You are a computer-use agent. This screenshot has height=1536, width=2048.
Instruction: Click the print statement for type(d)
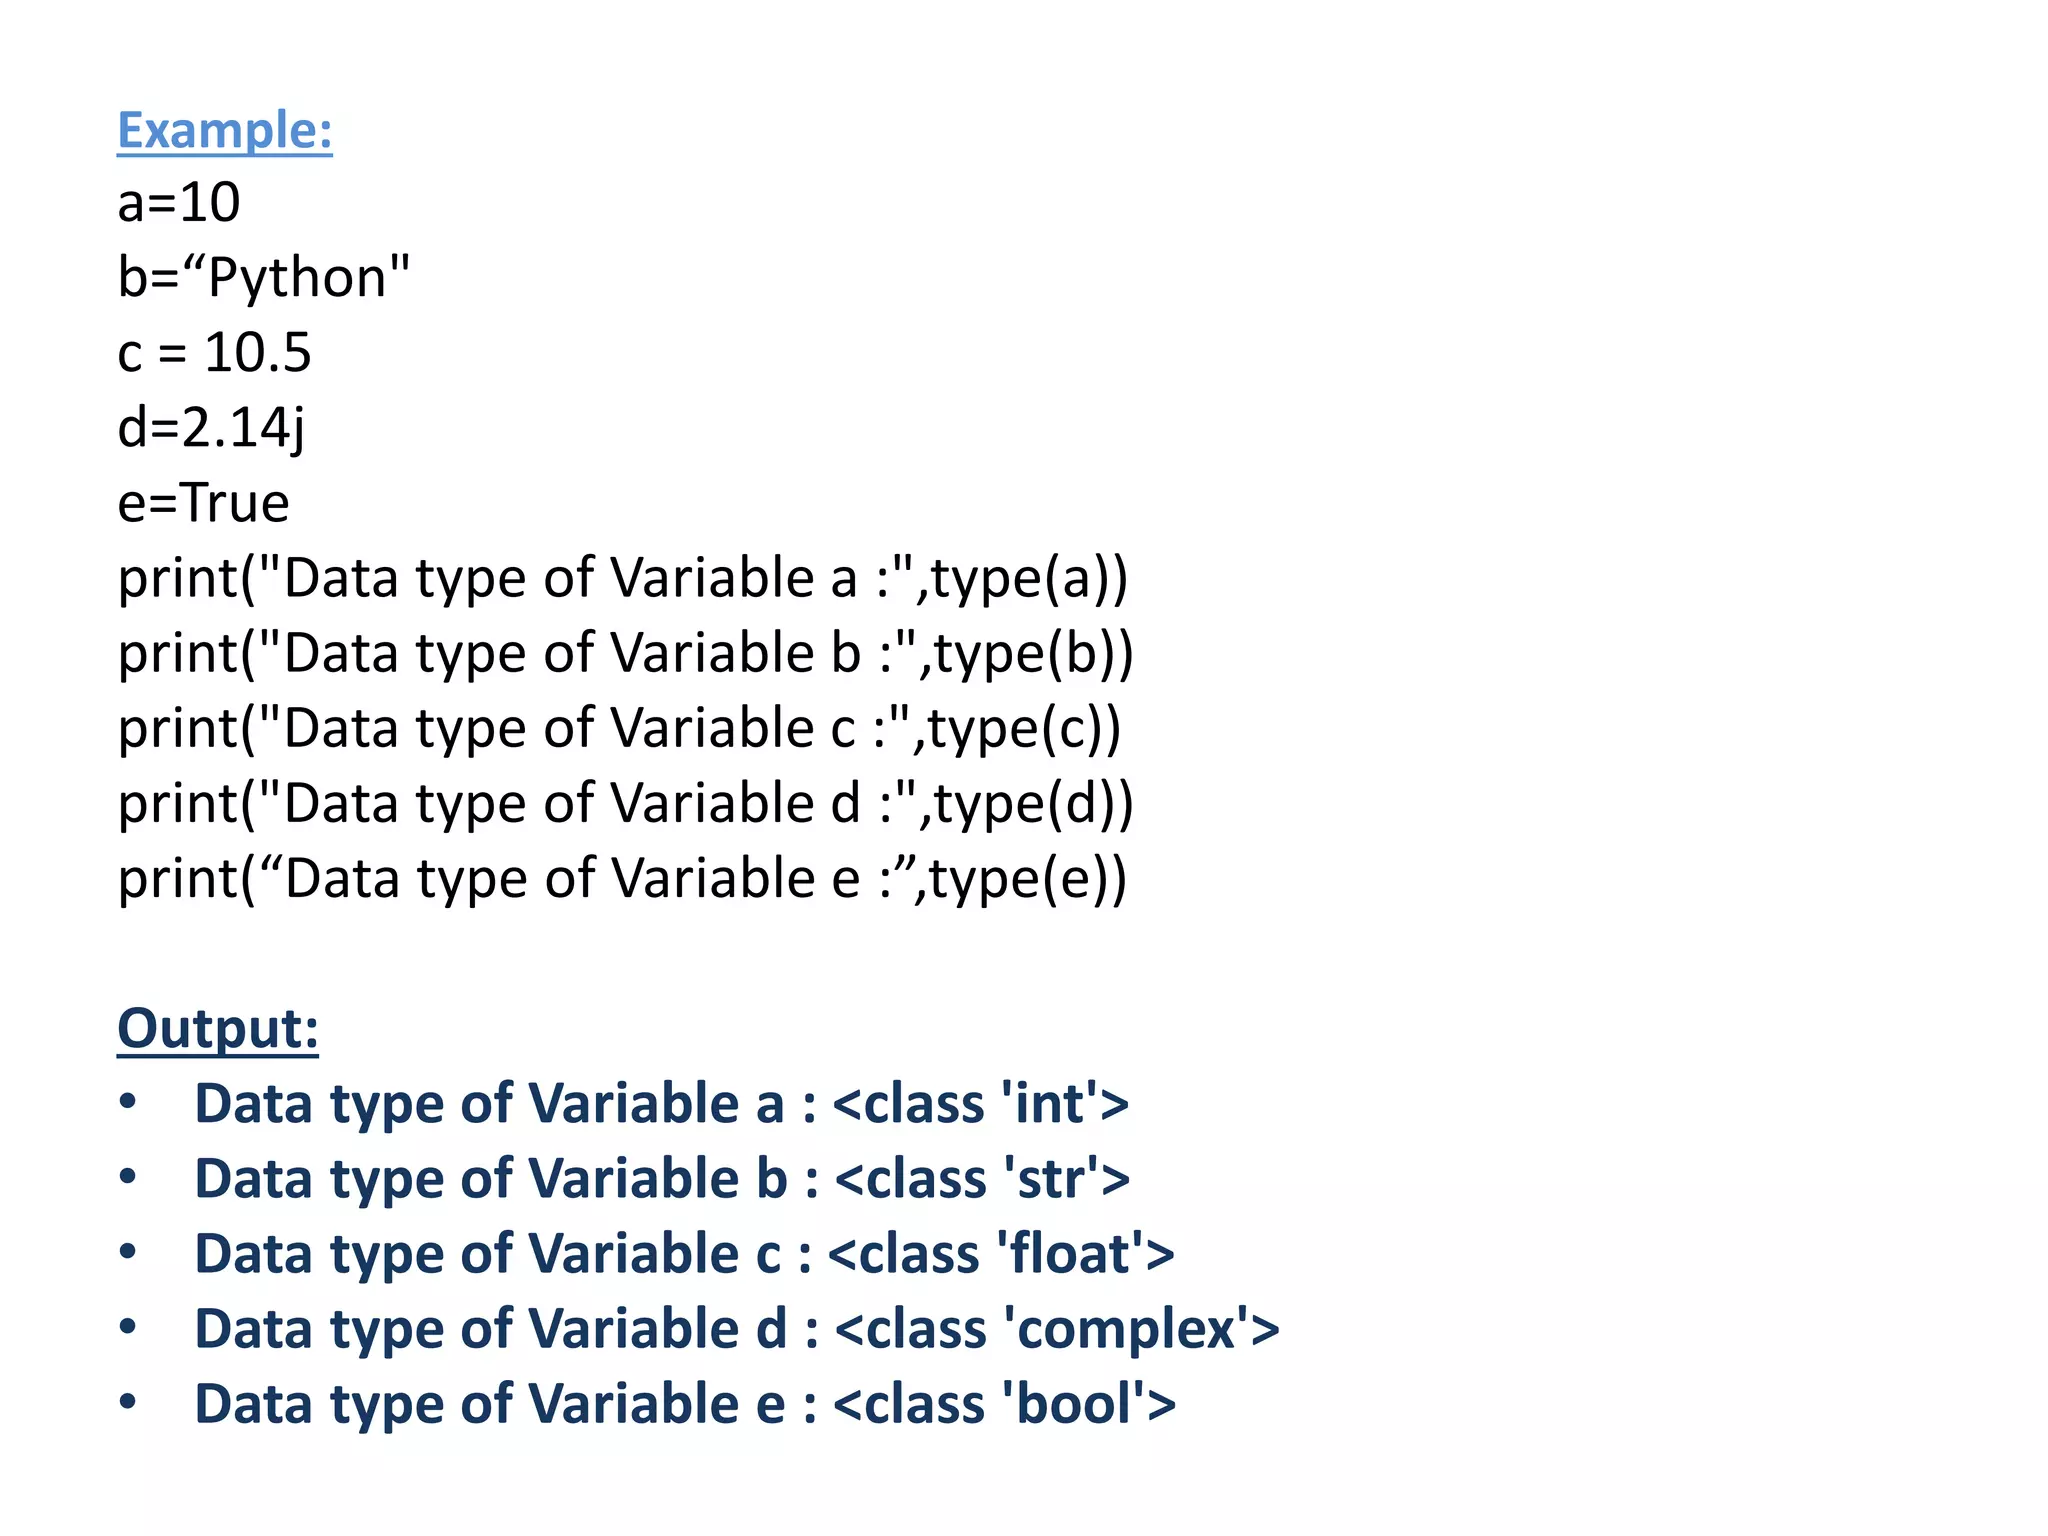[626, 804]
